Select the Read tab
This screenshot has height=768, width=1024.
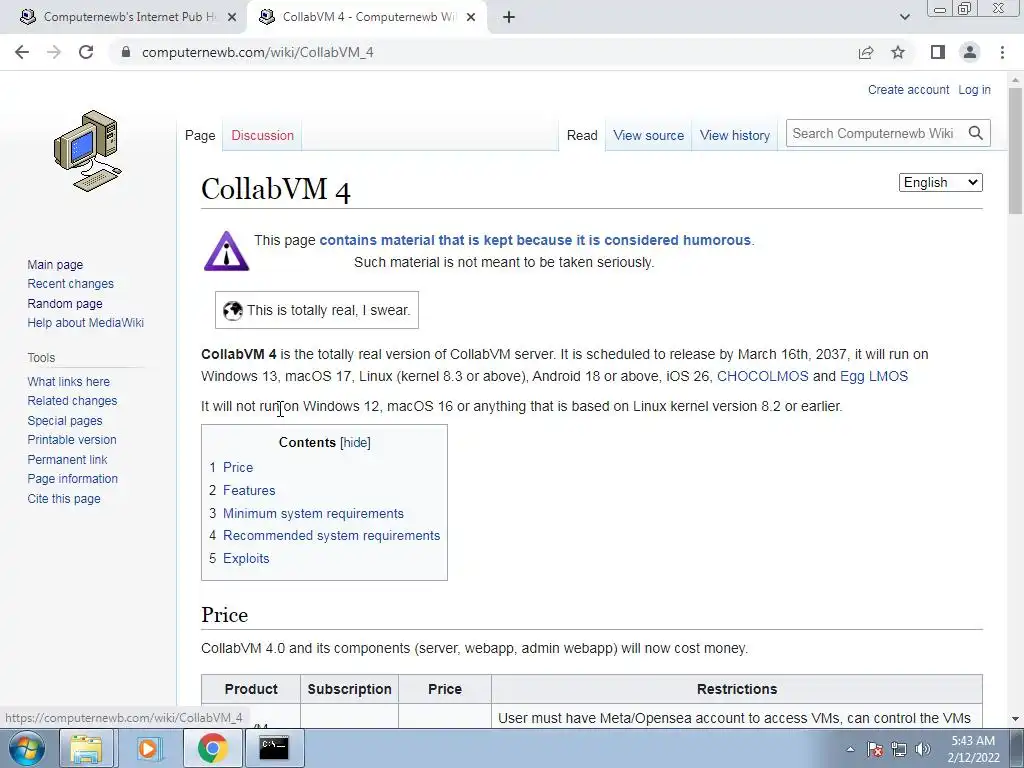coord(582,135)
